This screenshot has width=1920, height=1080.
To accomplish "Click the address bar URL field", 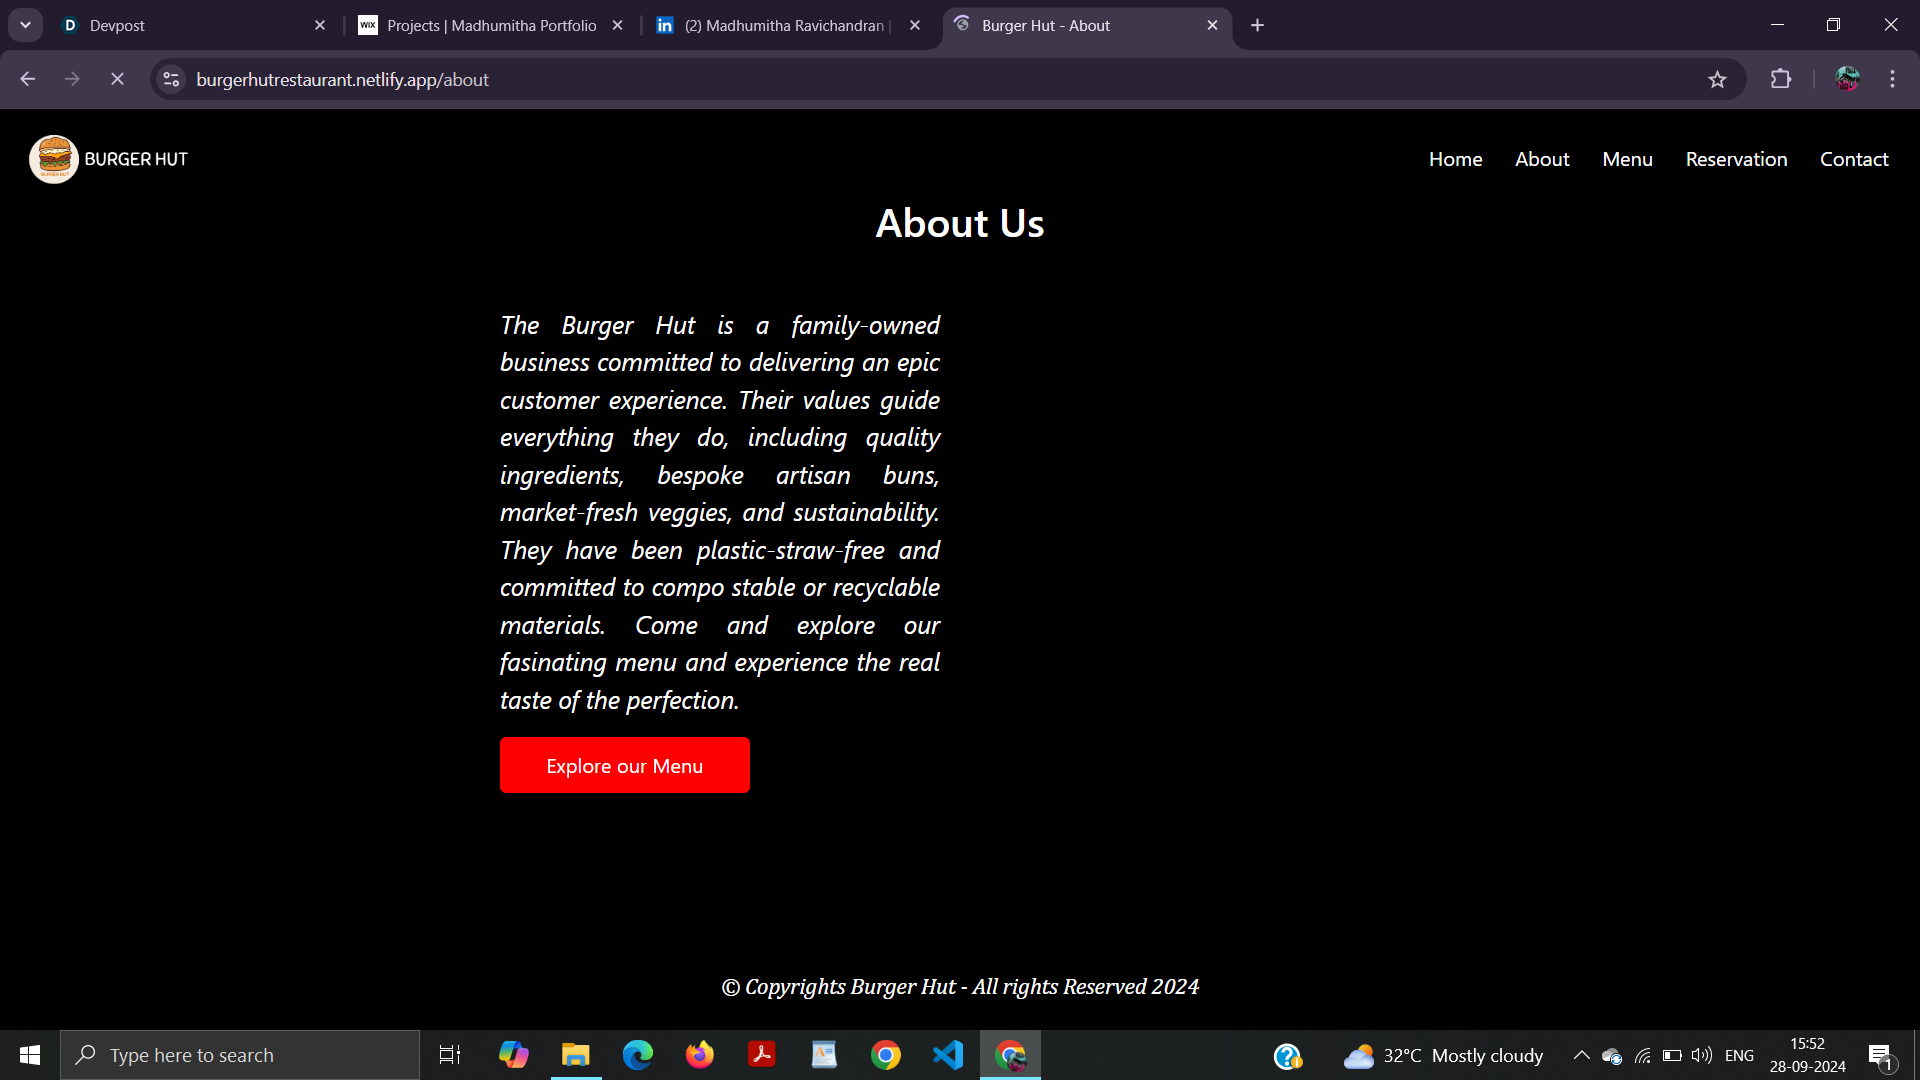I will pyautogui.click(x=900, y=79).
